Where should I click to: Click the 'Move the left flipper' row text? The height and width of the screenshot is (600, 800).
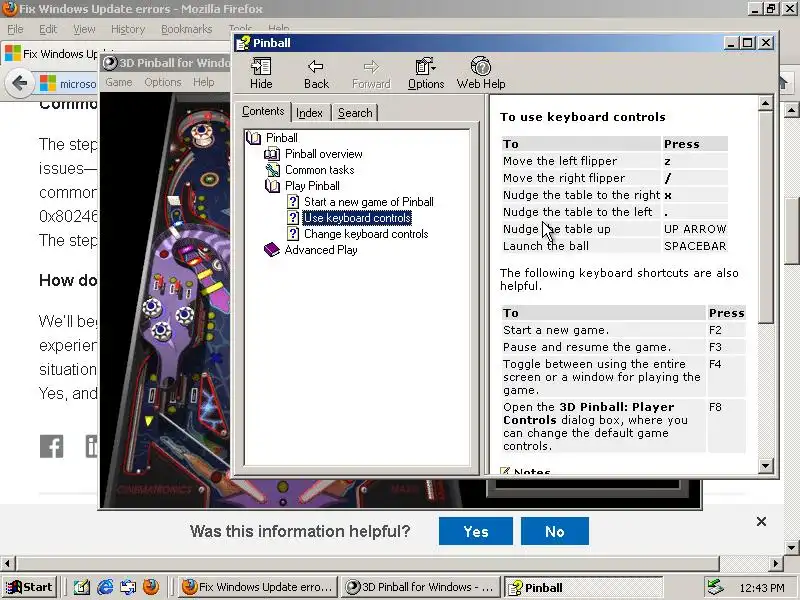click(560, 161)
